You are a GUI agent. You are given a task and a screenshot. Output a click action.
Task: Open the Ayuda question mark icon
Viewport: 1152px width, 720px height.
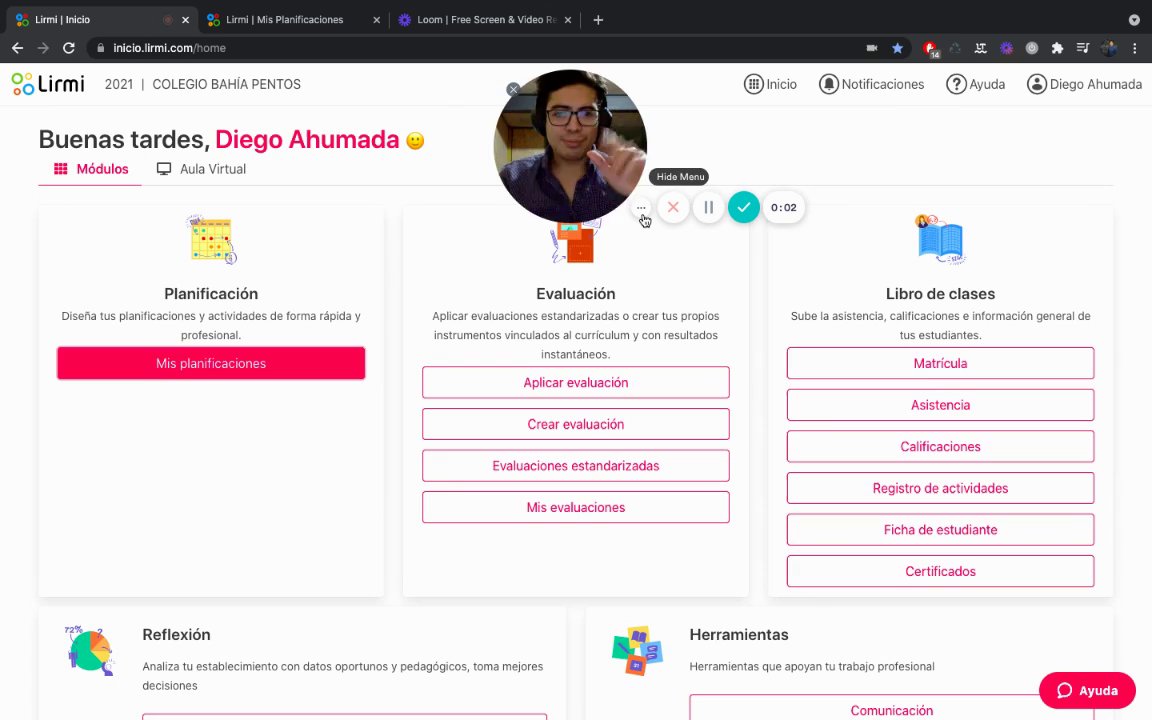(x=956, y=84)
